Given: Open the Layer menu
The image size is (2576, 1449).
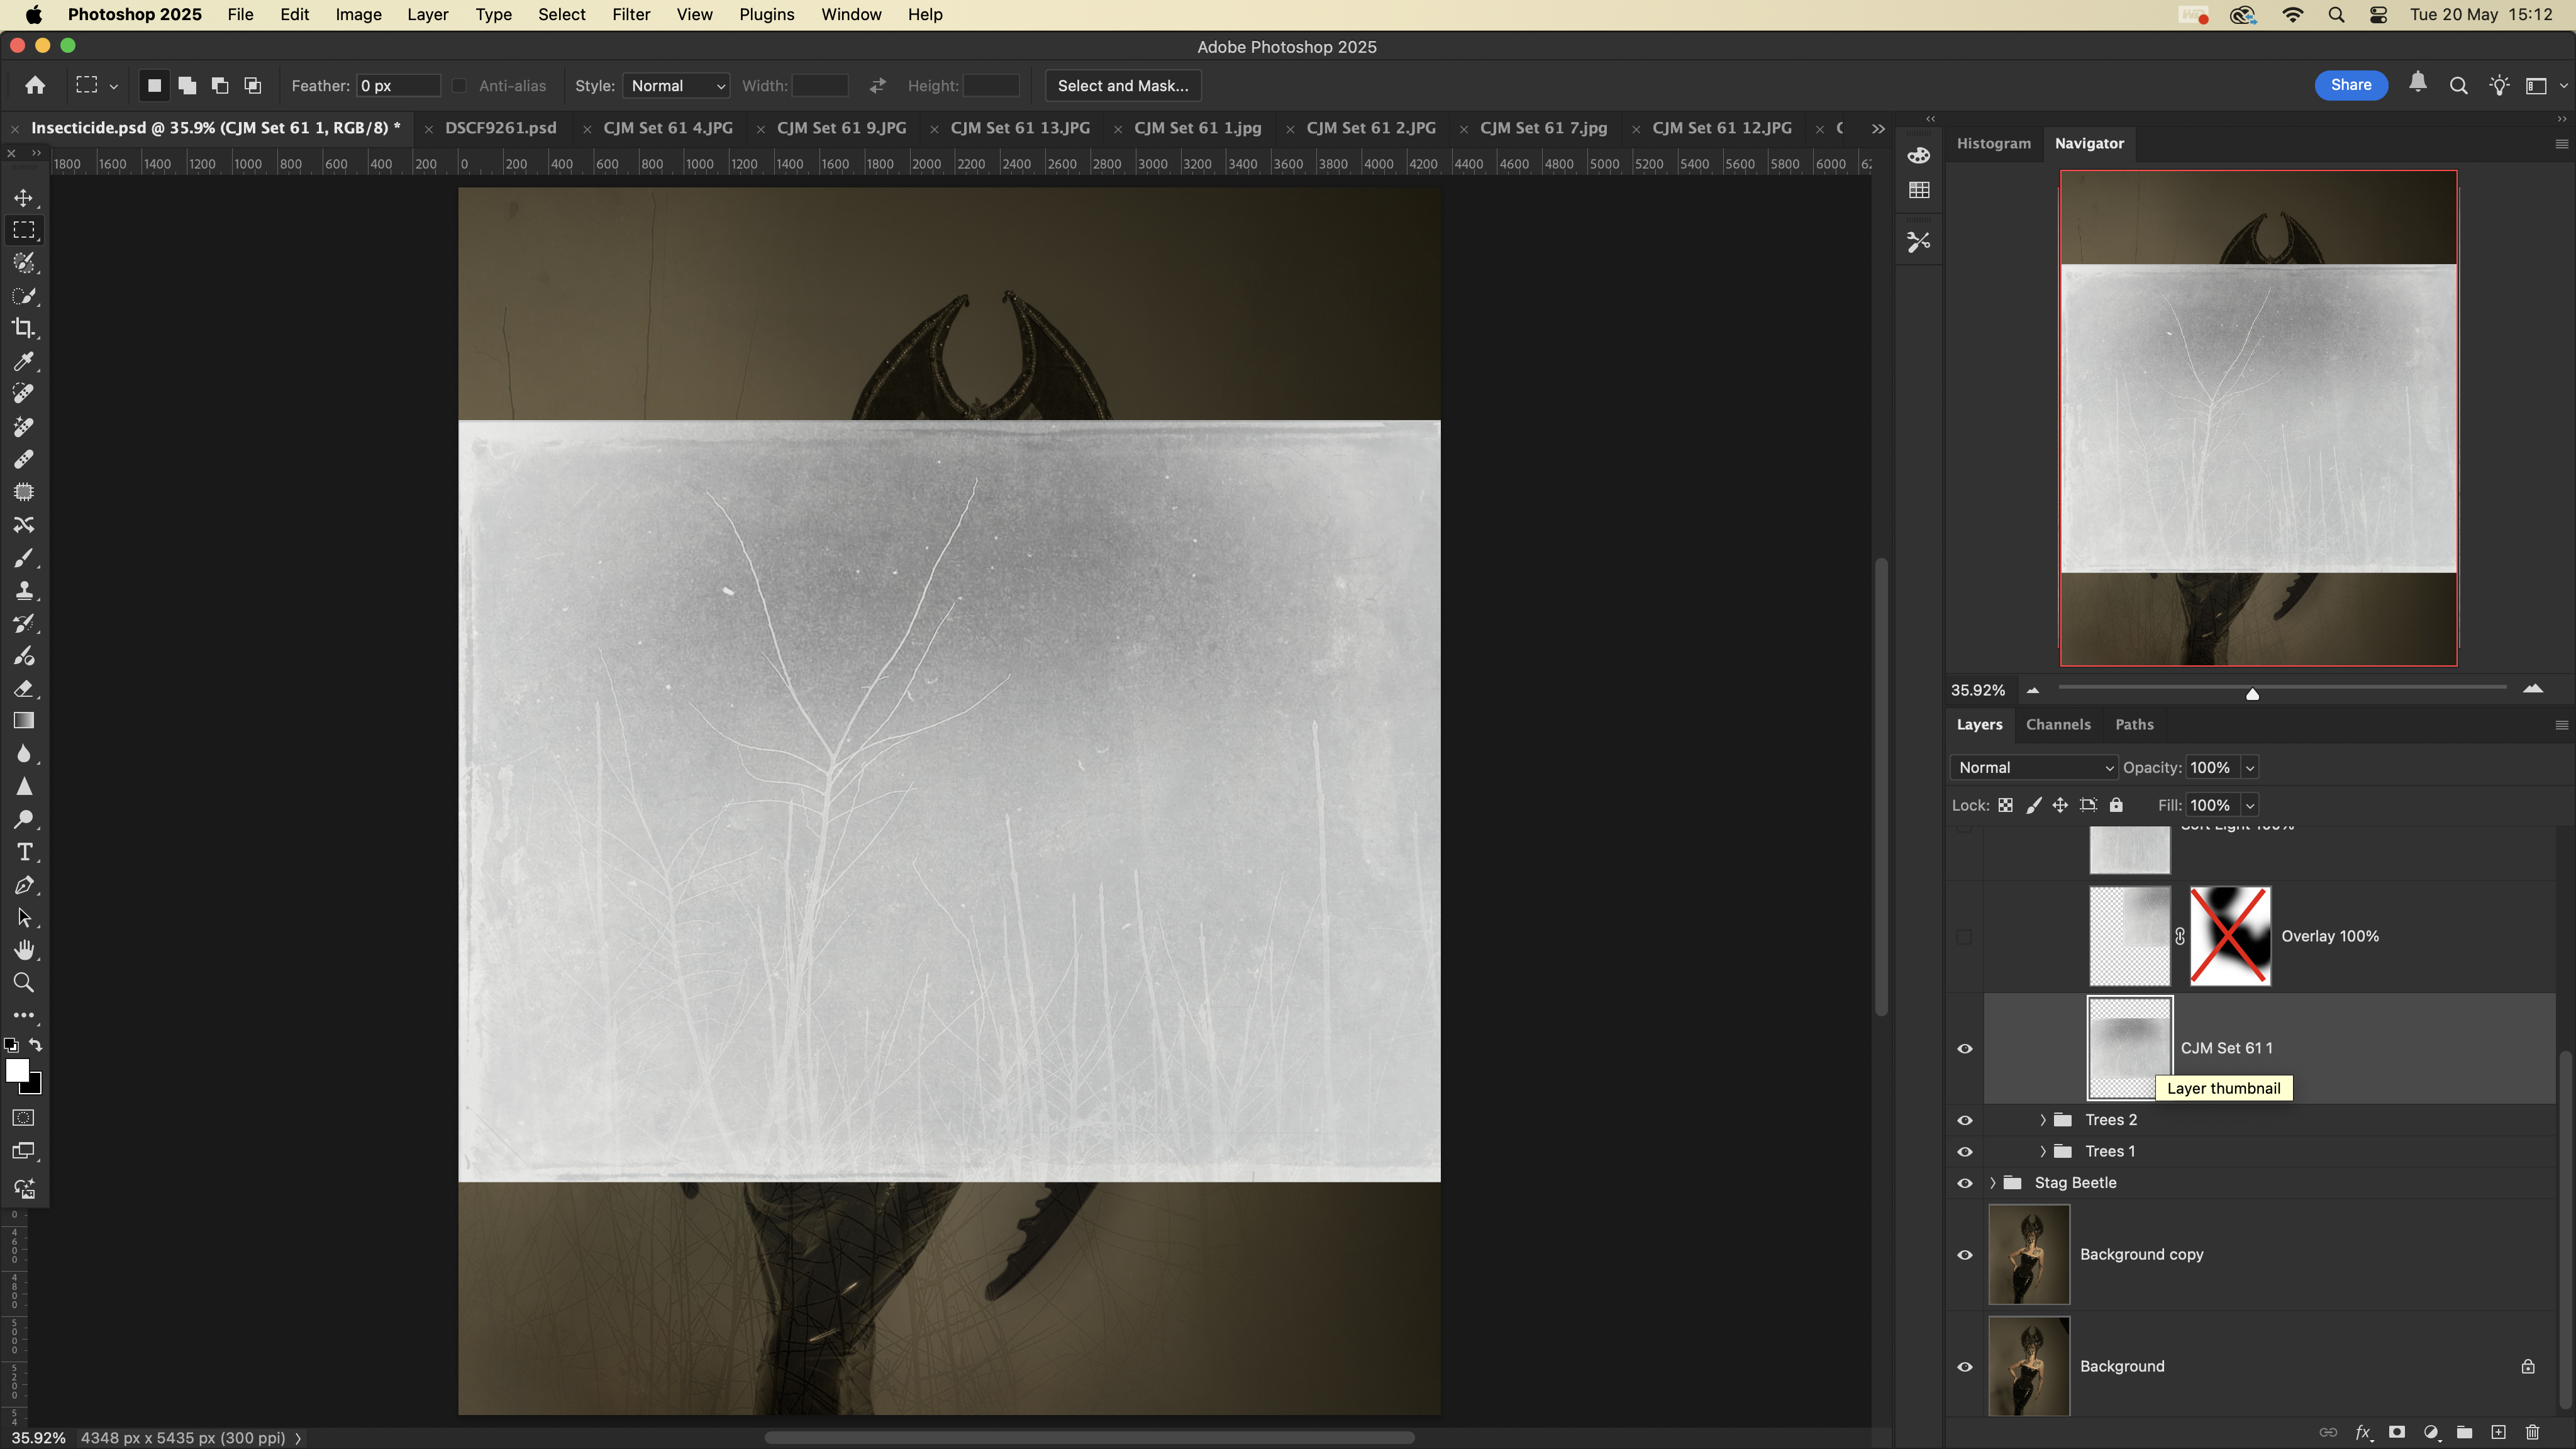Looking at the screenshot, I should tap(427, 14).
